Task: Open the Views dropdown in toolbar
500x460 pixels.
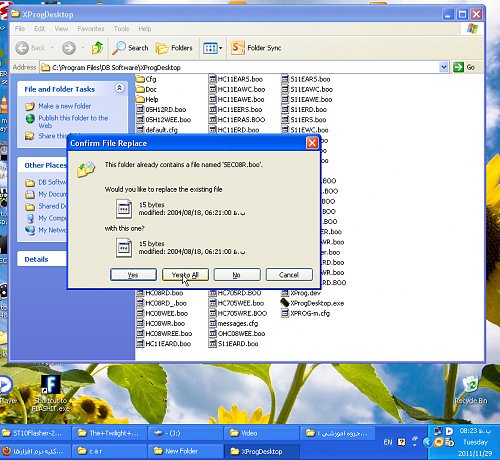Action: coord(212,48)
